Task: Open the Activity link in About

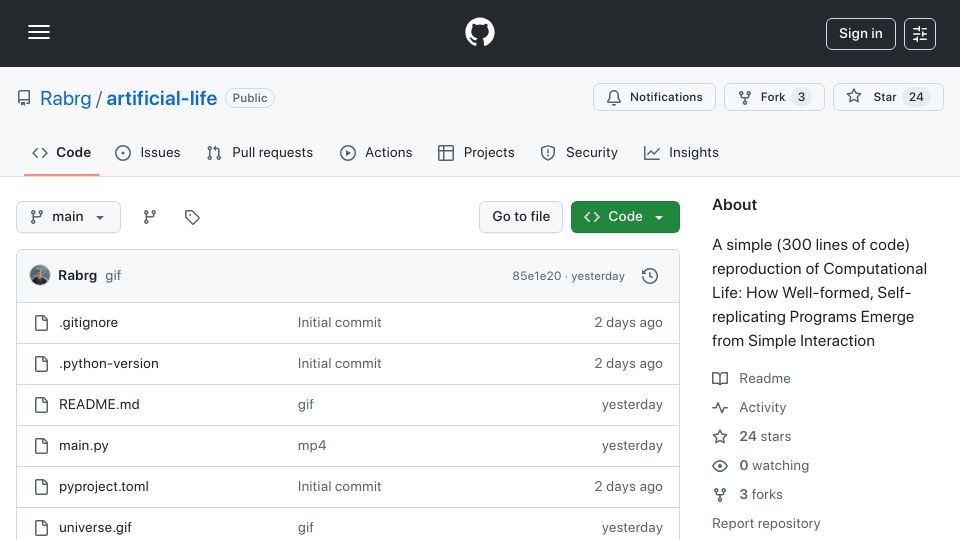Action: coord(762,408)
